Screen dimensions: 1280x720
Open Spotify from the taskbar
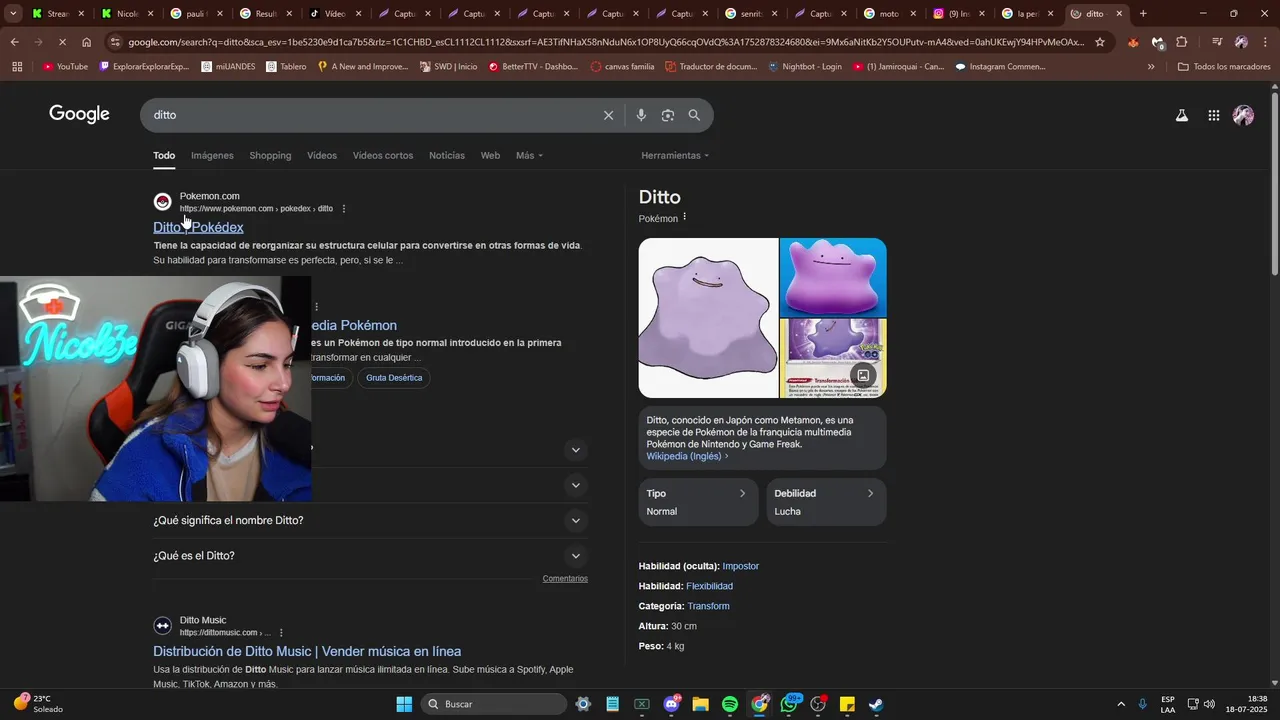pyautogui.click(x=730, y=704)
